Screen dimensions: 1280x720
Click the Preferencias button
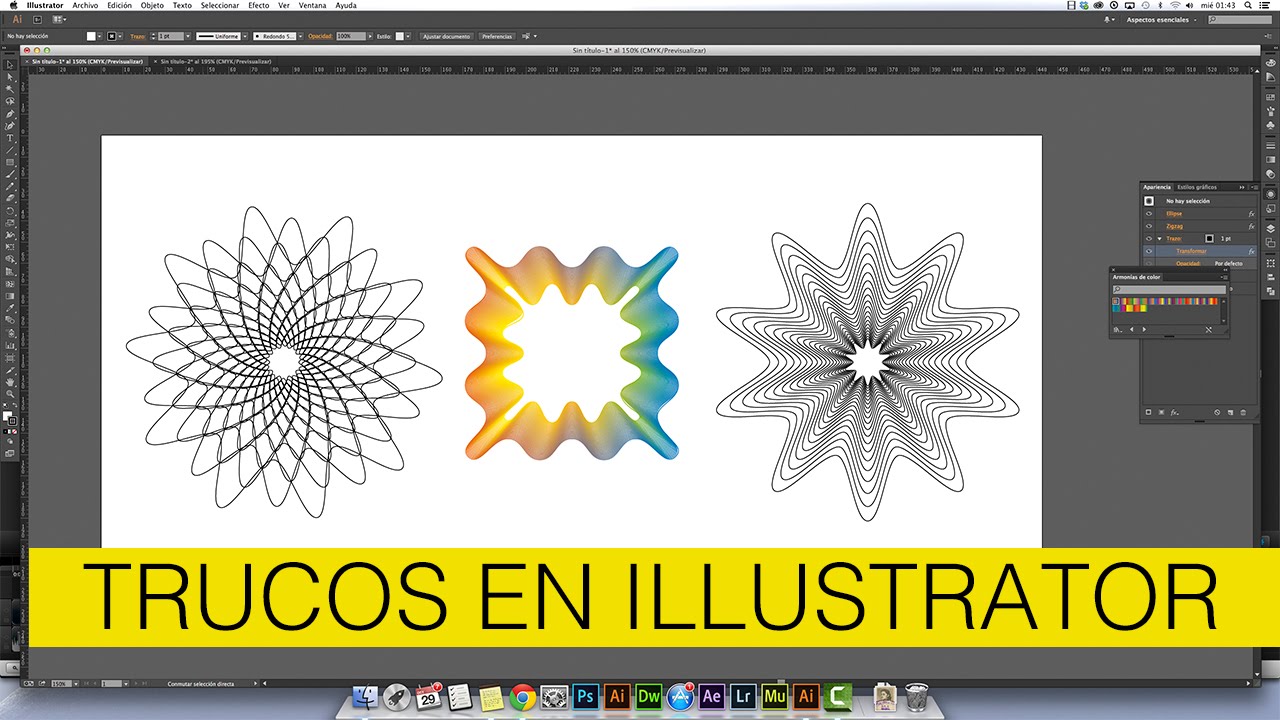[x=497, y=36]
